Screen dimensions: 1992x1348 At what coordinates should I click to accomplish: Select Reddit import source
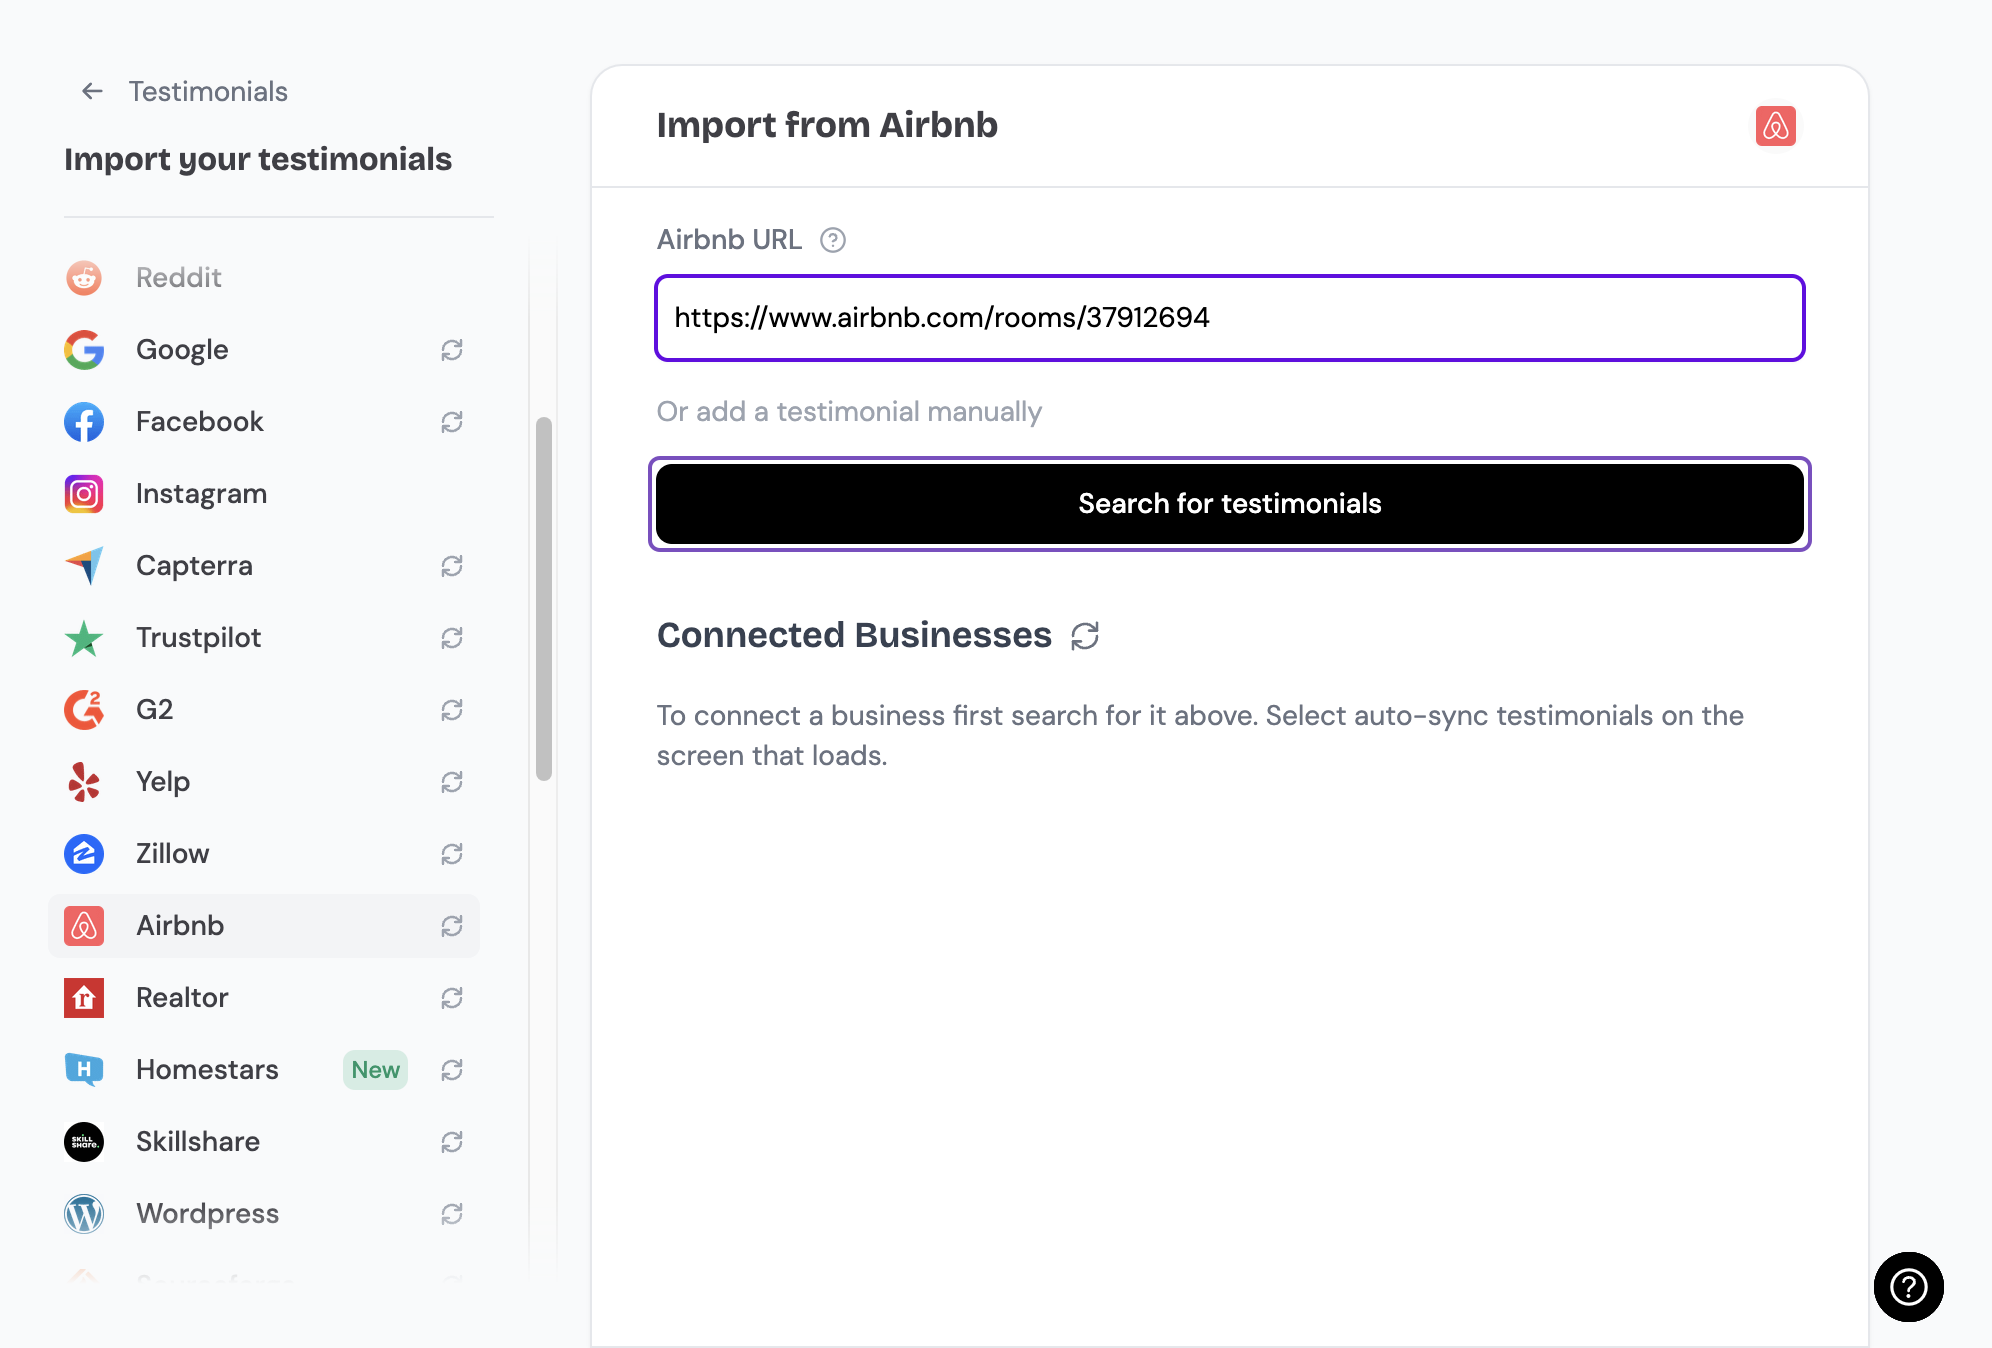click(264, 278)
